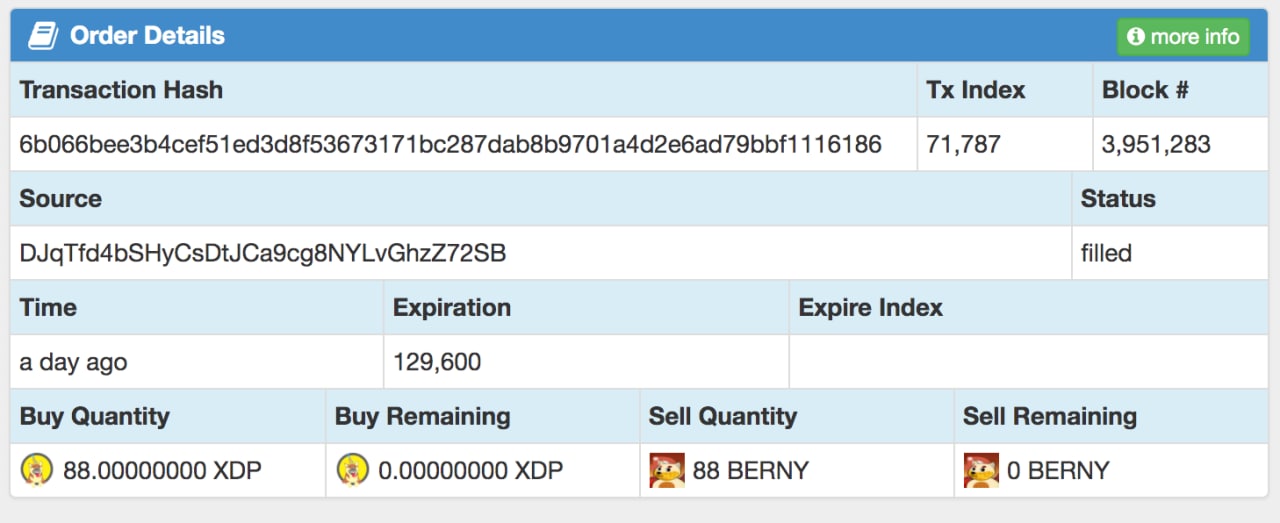Image resolution: width=1280 pixels, height=523 pixels.
Task: Click the 0.00000000 XDP buy remaining text
Action: pos(470,470)
